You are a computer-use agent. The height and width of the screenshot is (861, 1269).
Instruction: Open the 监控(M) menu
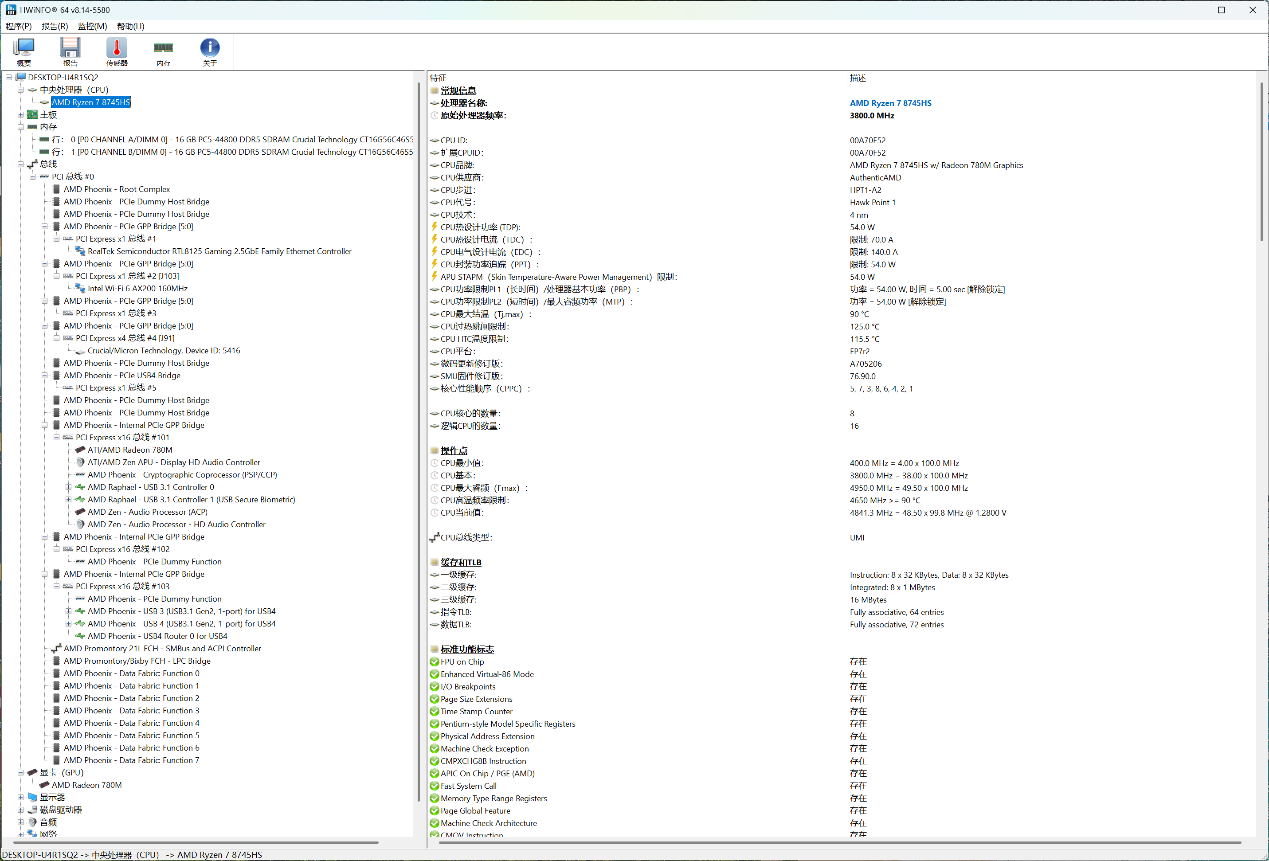[92, 26]
